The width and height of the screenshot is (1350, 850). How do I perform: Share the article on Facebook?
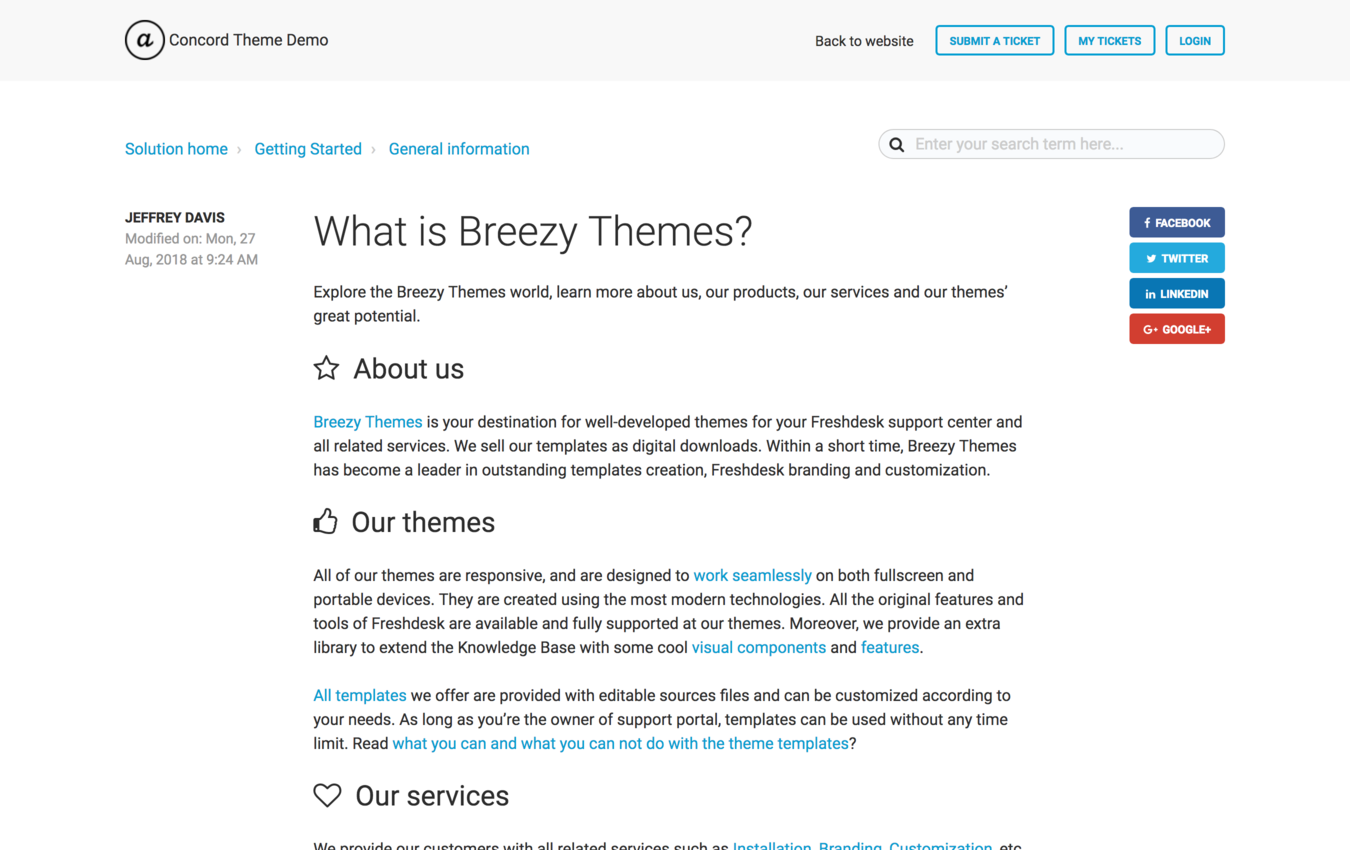1176,223
